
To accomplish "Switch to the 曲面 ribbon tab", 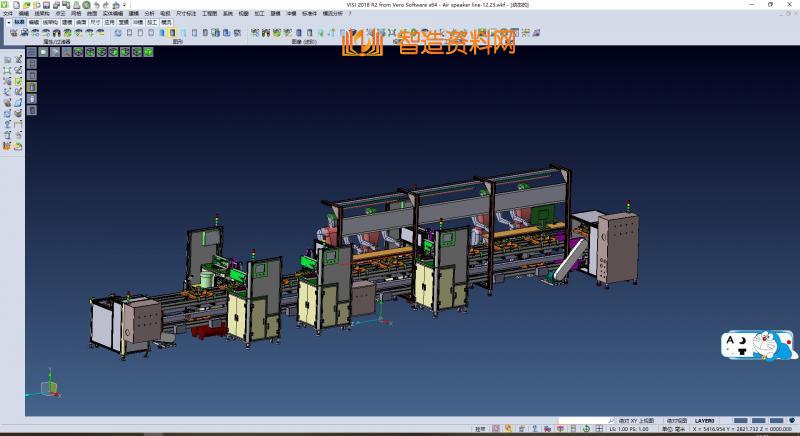I will pos(81,21).
